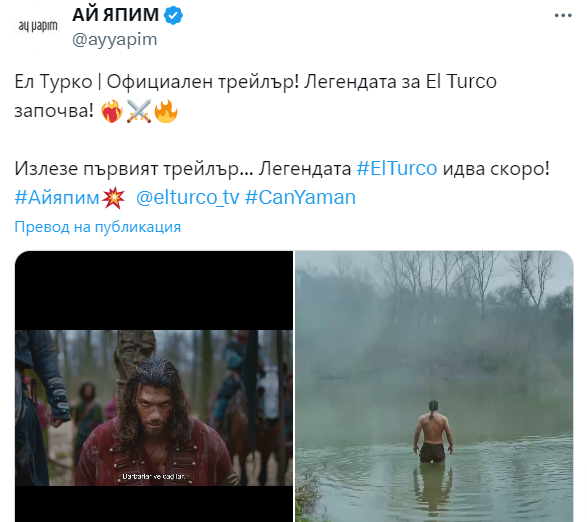Screen dimensions: 587x522
Task: Open the #Айяпим hashtag
Action: [x=57, y=197]
